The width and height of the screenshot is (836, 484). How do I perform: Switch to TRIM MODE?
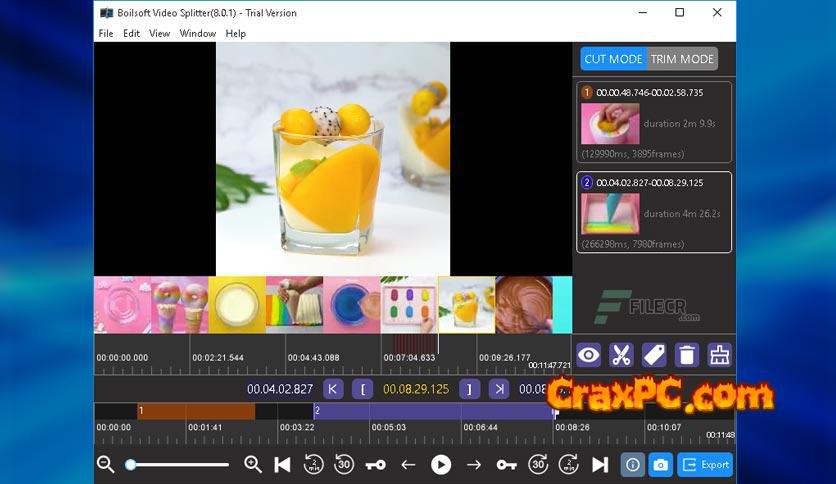(682, 59)
